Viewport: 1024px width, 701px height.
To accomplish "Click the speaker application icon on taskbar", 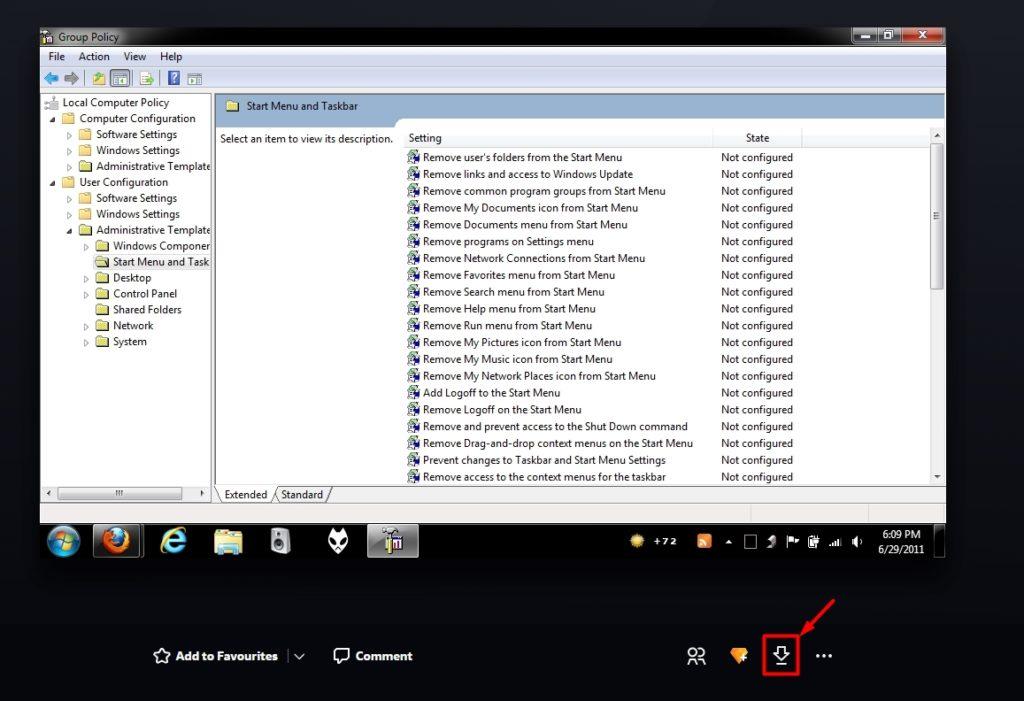I will [281, 541].
